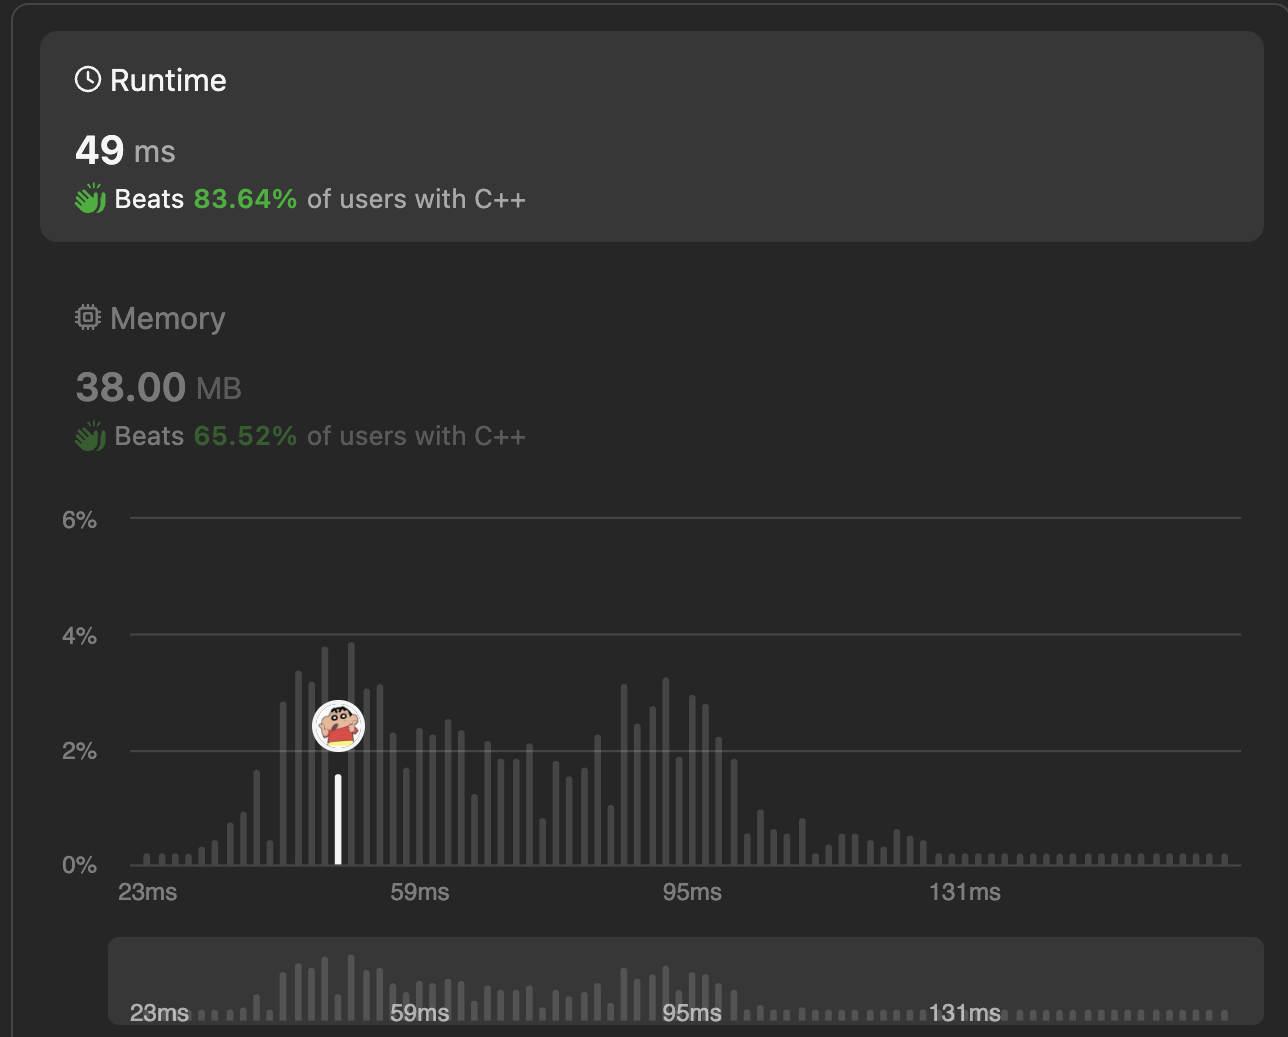The width and height of the screenshot is (1288, 1037).
Task: Click the 23ms label in overview strip
Action: [160, 1013]
